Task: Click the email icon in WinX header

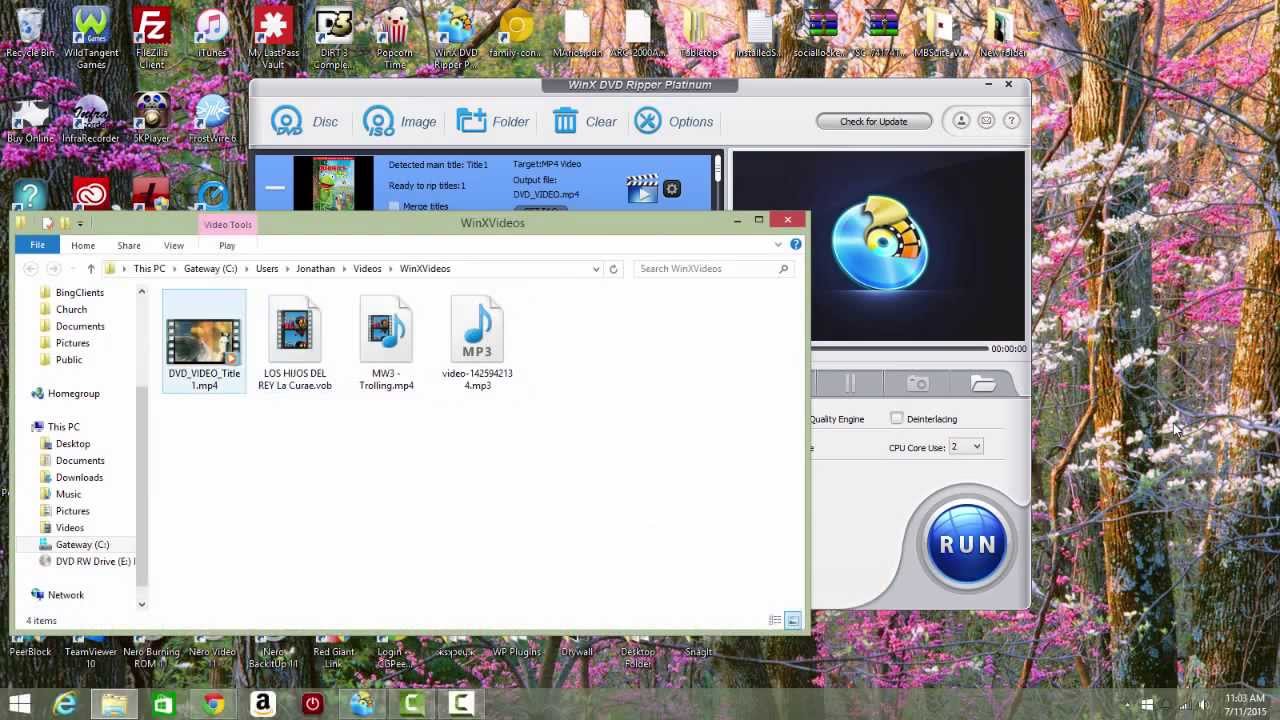Action: pyautogui.click(x=986, y=121)
